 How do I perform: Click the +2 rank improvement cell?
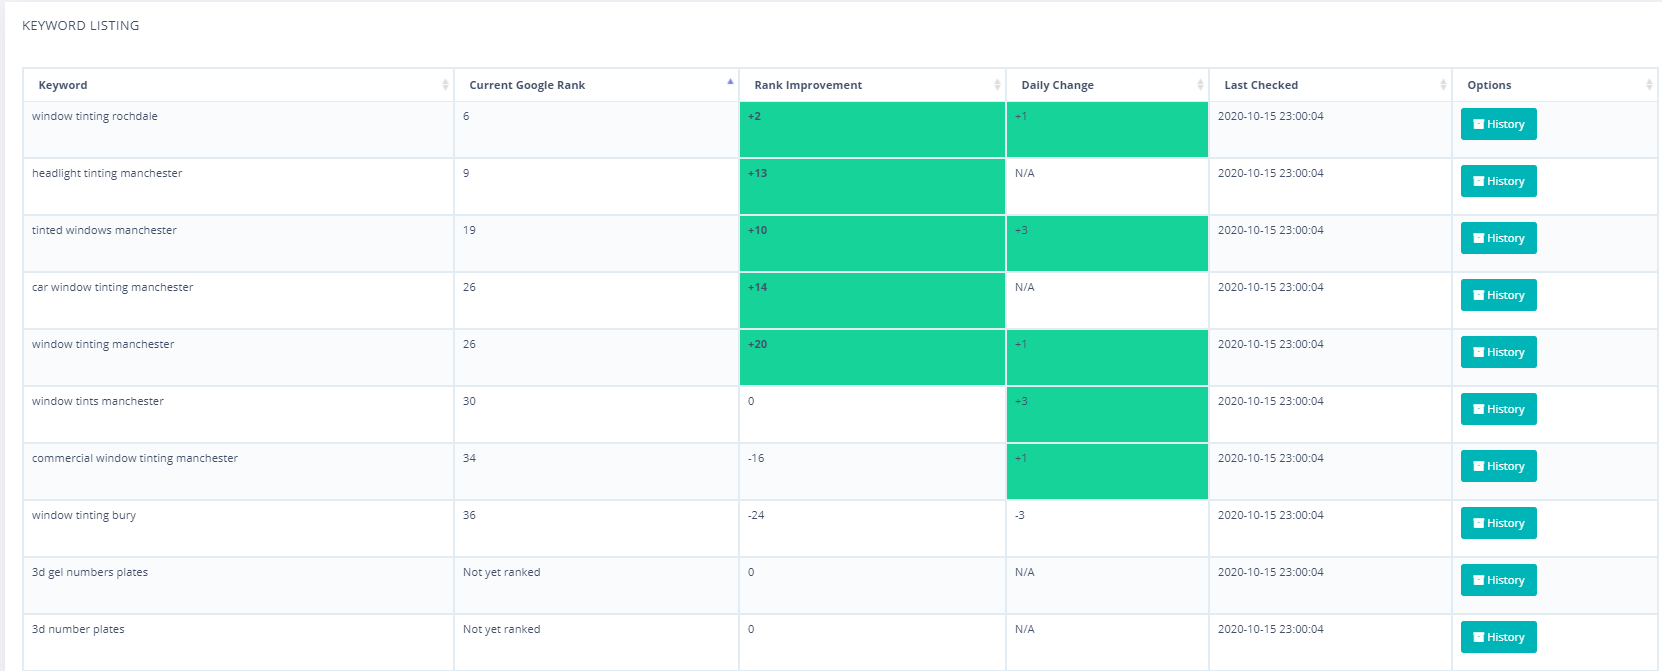click(872, 129)
